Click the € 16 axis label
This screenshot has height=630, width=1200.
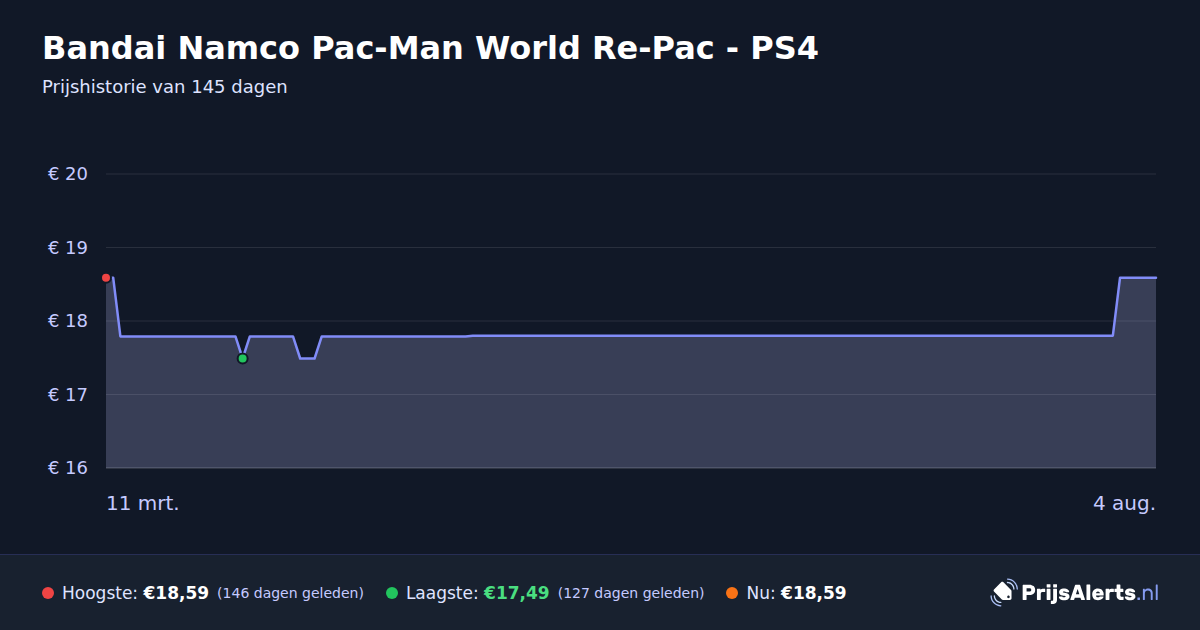[68, 468]
